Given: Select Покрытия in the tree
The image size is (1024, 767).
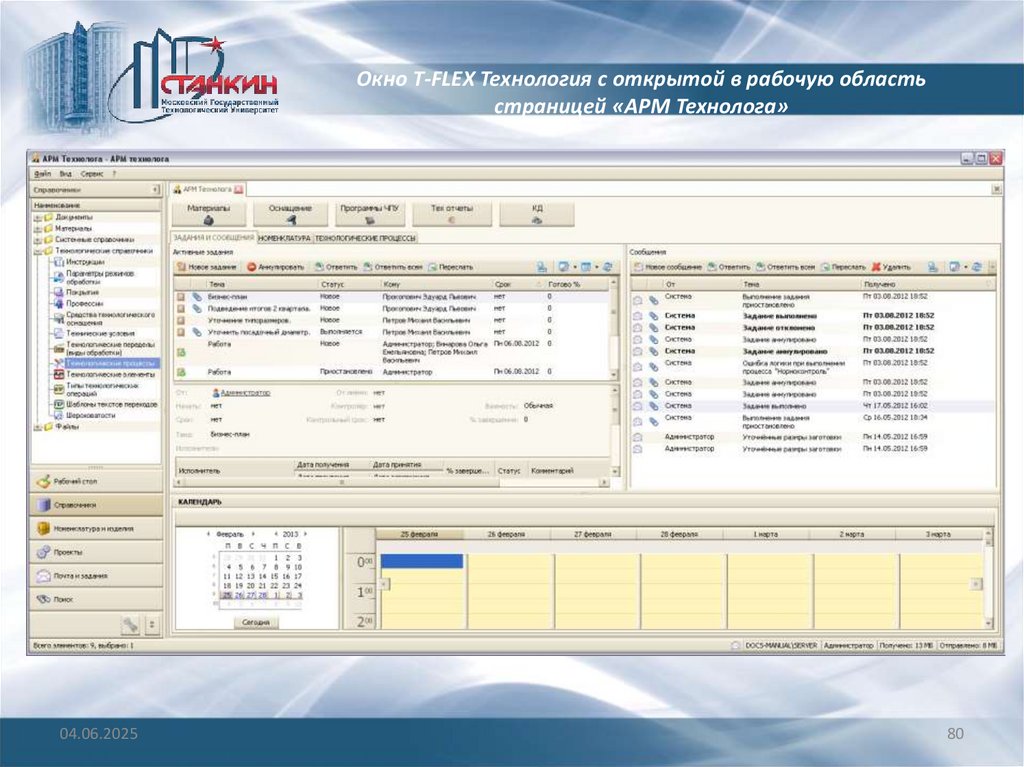Looking at the screenshot, I should click(x=82, y=293).
